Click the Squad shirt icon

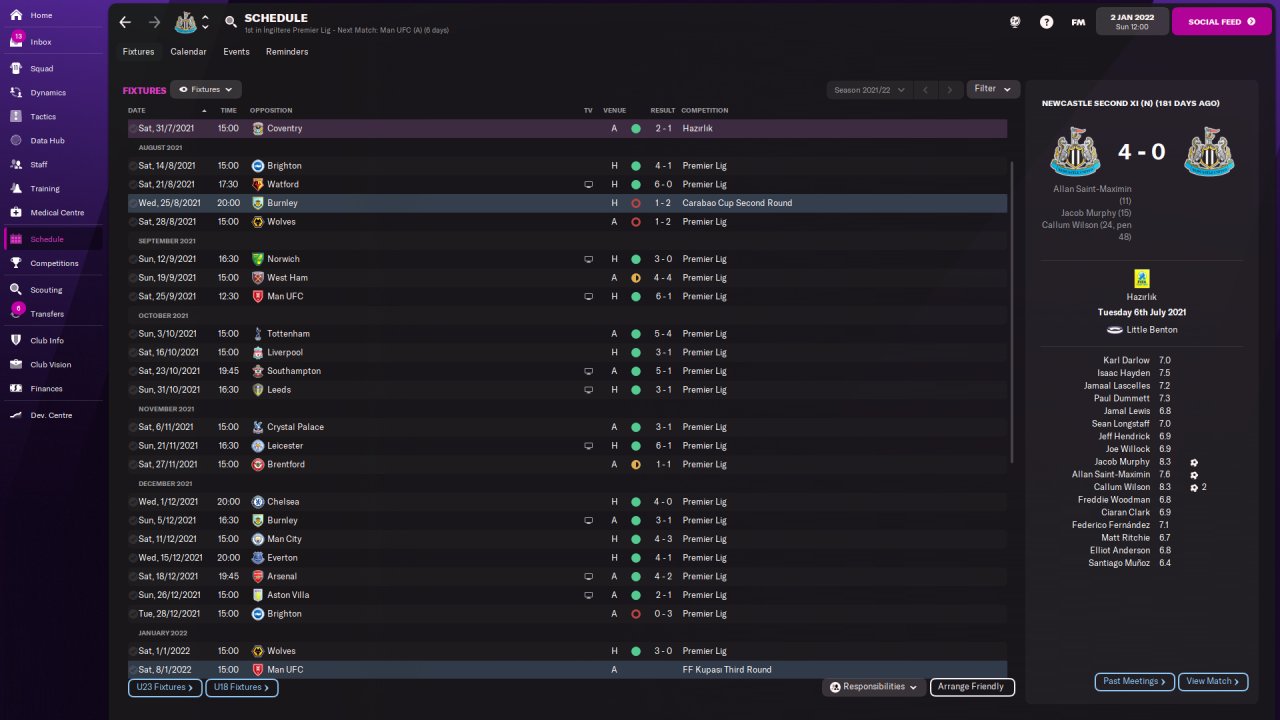coord(16,69)
